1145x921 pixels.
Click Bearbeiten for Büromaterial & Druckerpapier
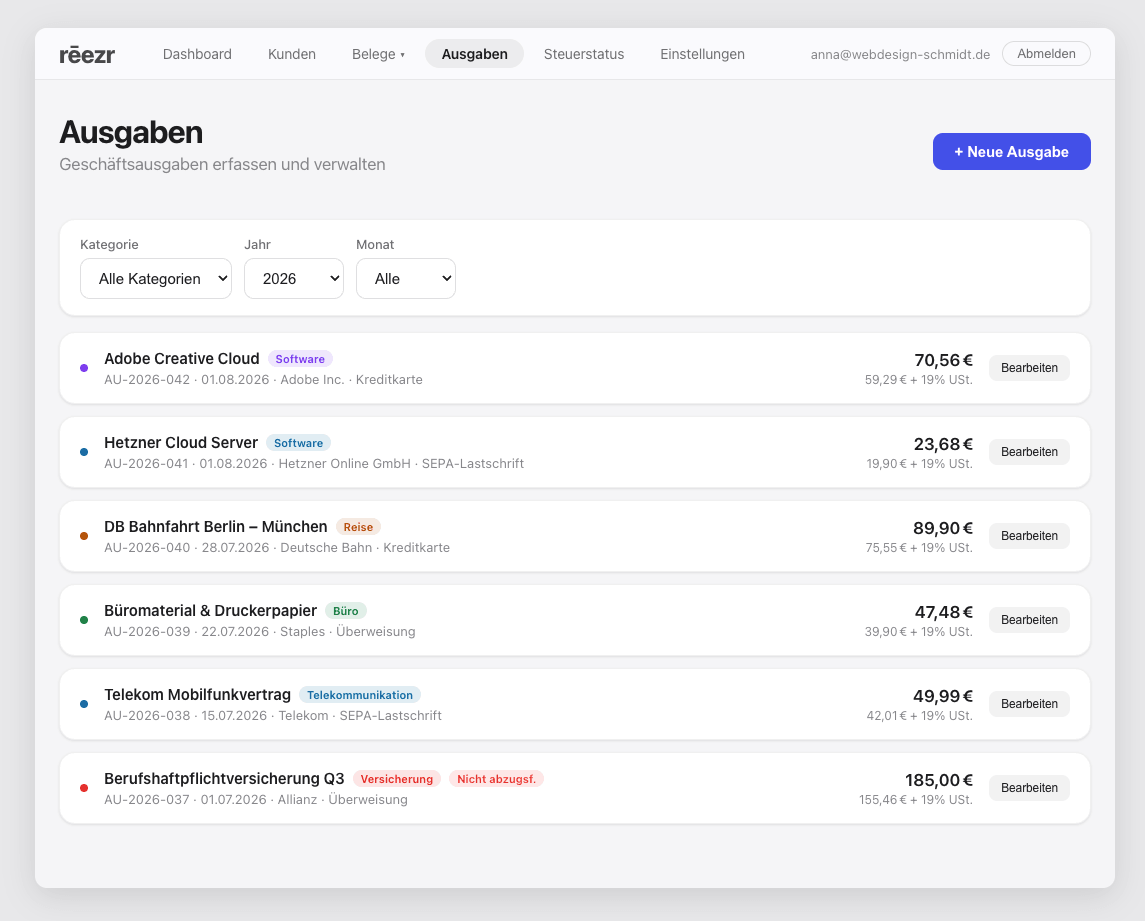tap(1029, 620)
